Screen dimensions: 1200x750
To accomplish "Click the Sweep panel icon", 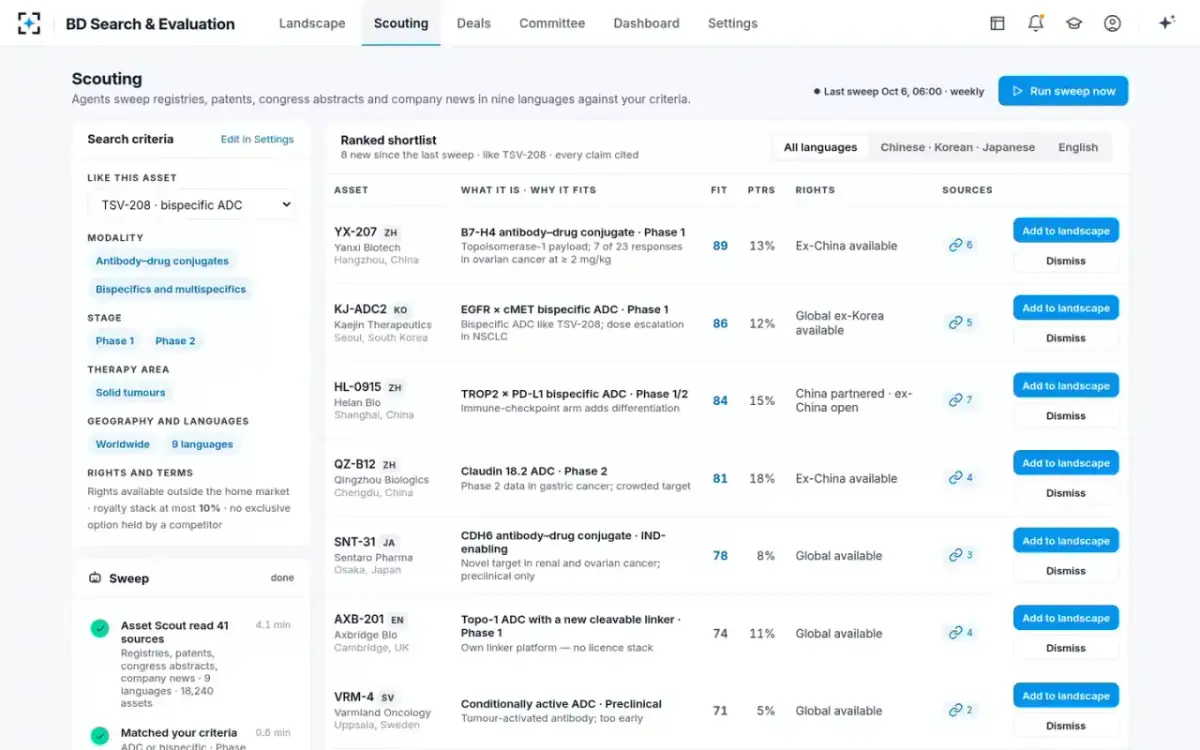I will tap(95, 578).
